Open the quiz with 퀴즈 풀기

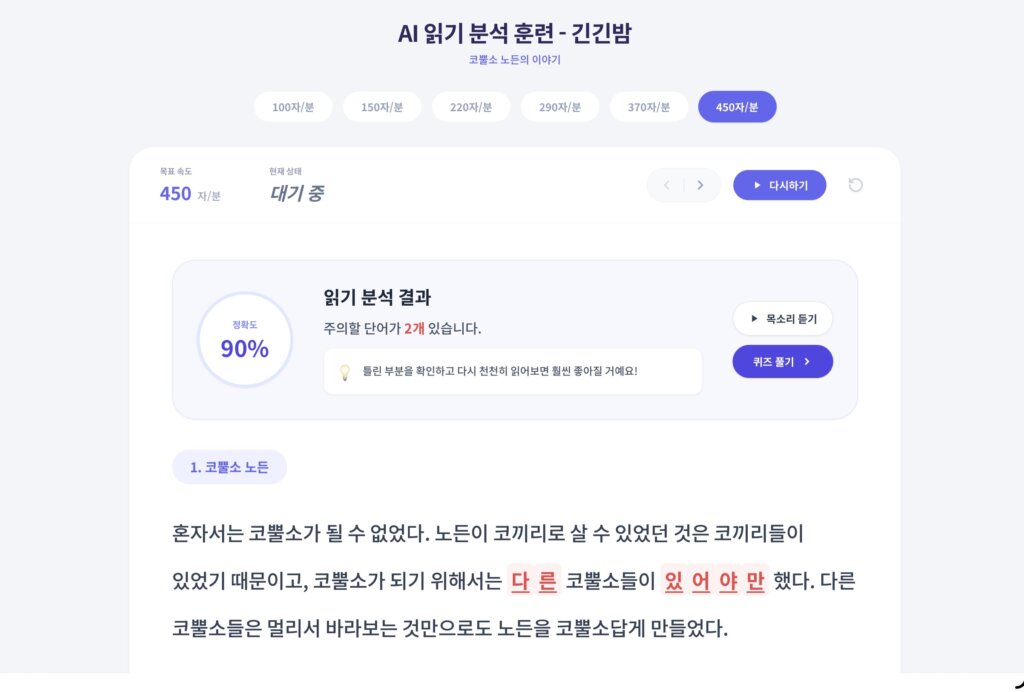(x=782, y=362)
